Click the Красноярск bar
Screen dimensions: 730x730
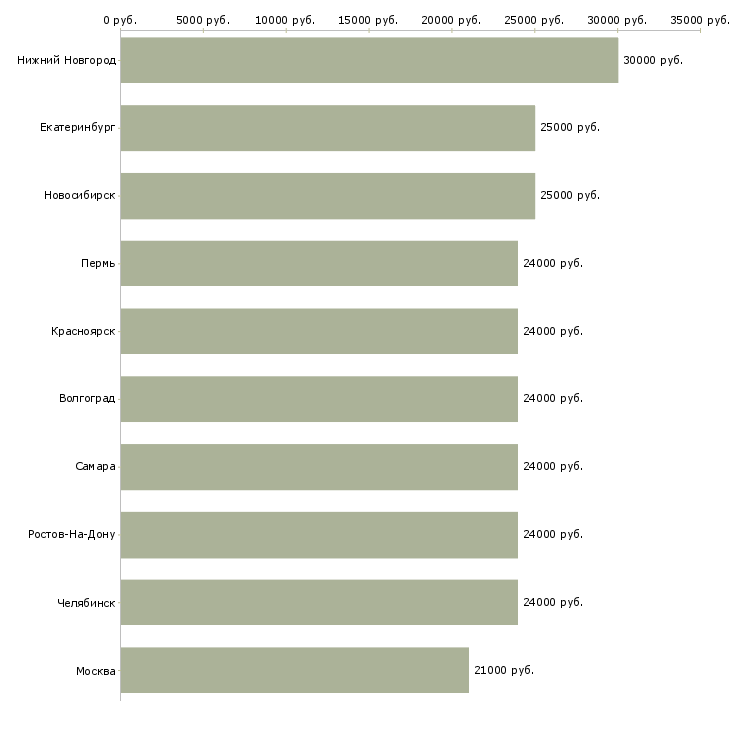click(319, 331)
